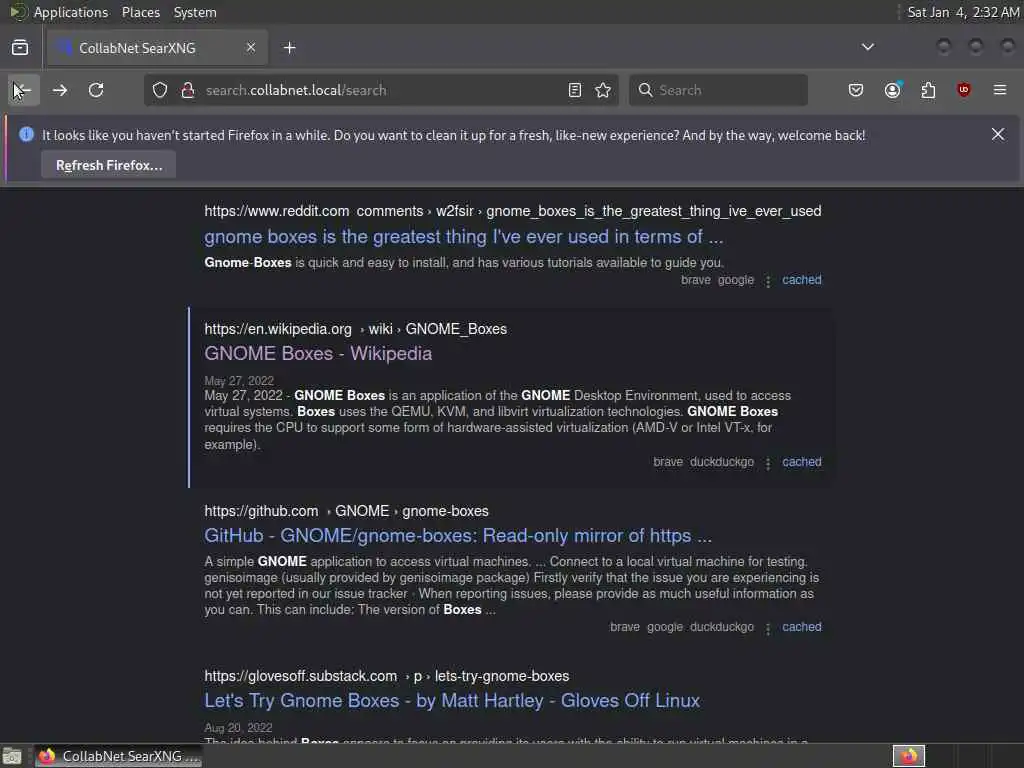Image resolution: width=1024 pixels, height=768 pixels.
Task: Bookmark this page with the star icon
Action: click(603, 90)
